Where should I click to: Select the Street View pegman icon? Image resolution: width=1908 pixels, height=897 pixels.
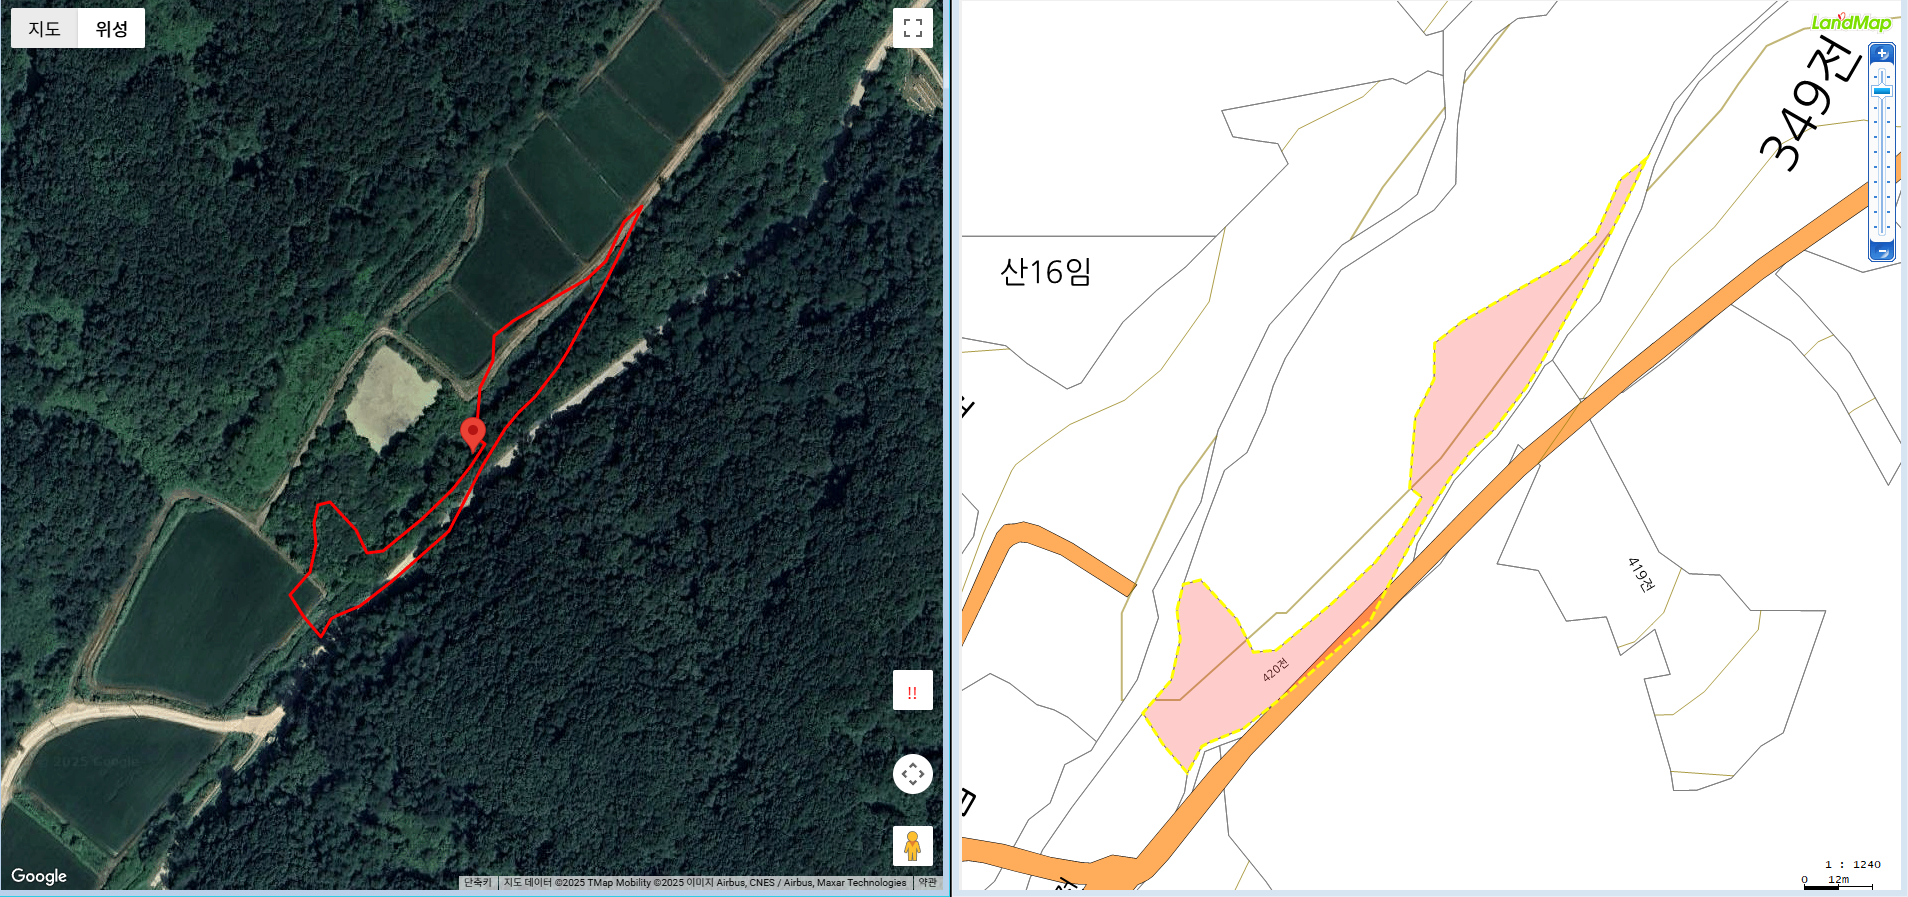[912, 846]
